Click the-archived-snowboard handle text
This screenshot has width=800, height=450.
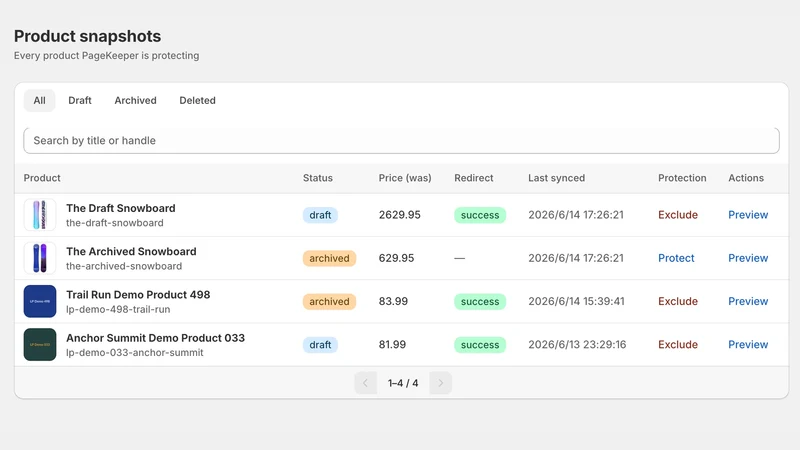pos(124,266)
